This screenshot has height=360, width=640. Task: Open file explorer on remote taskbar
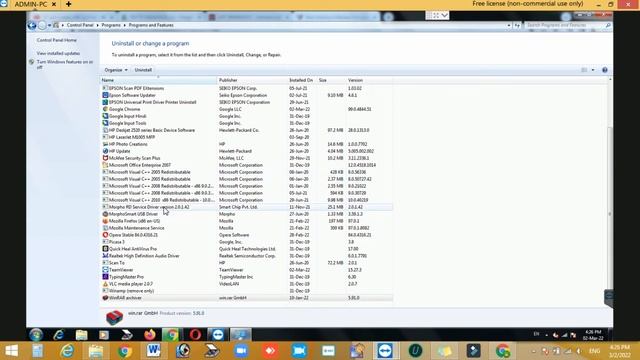81,335
